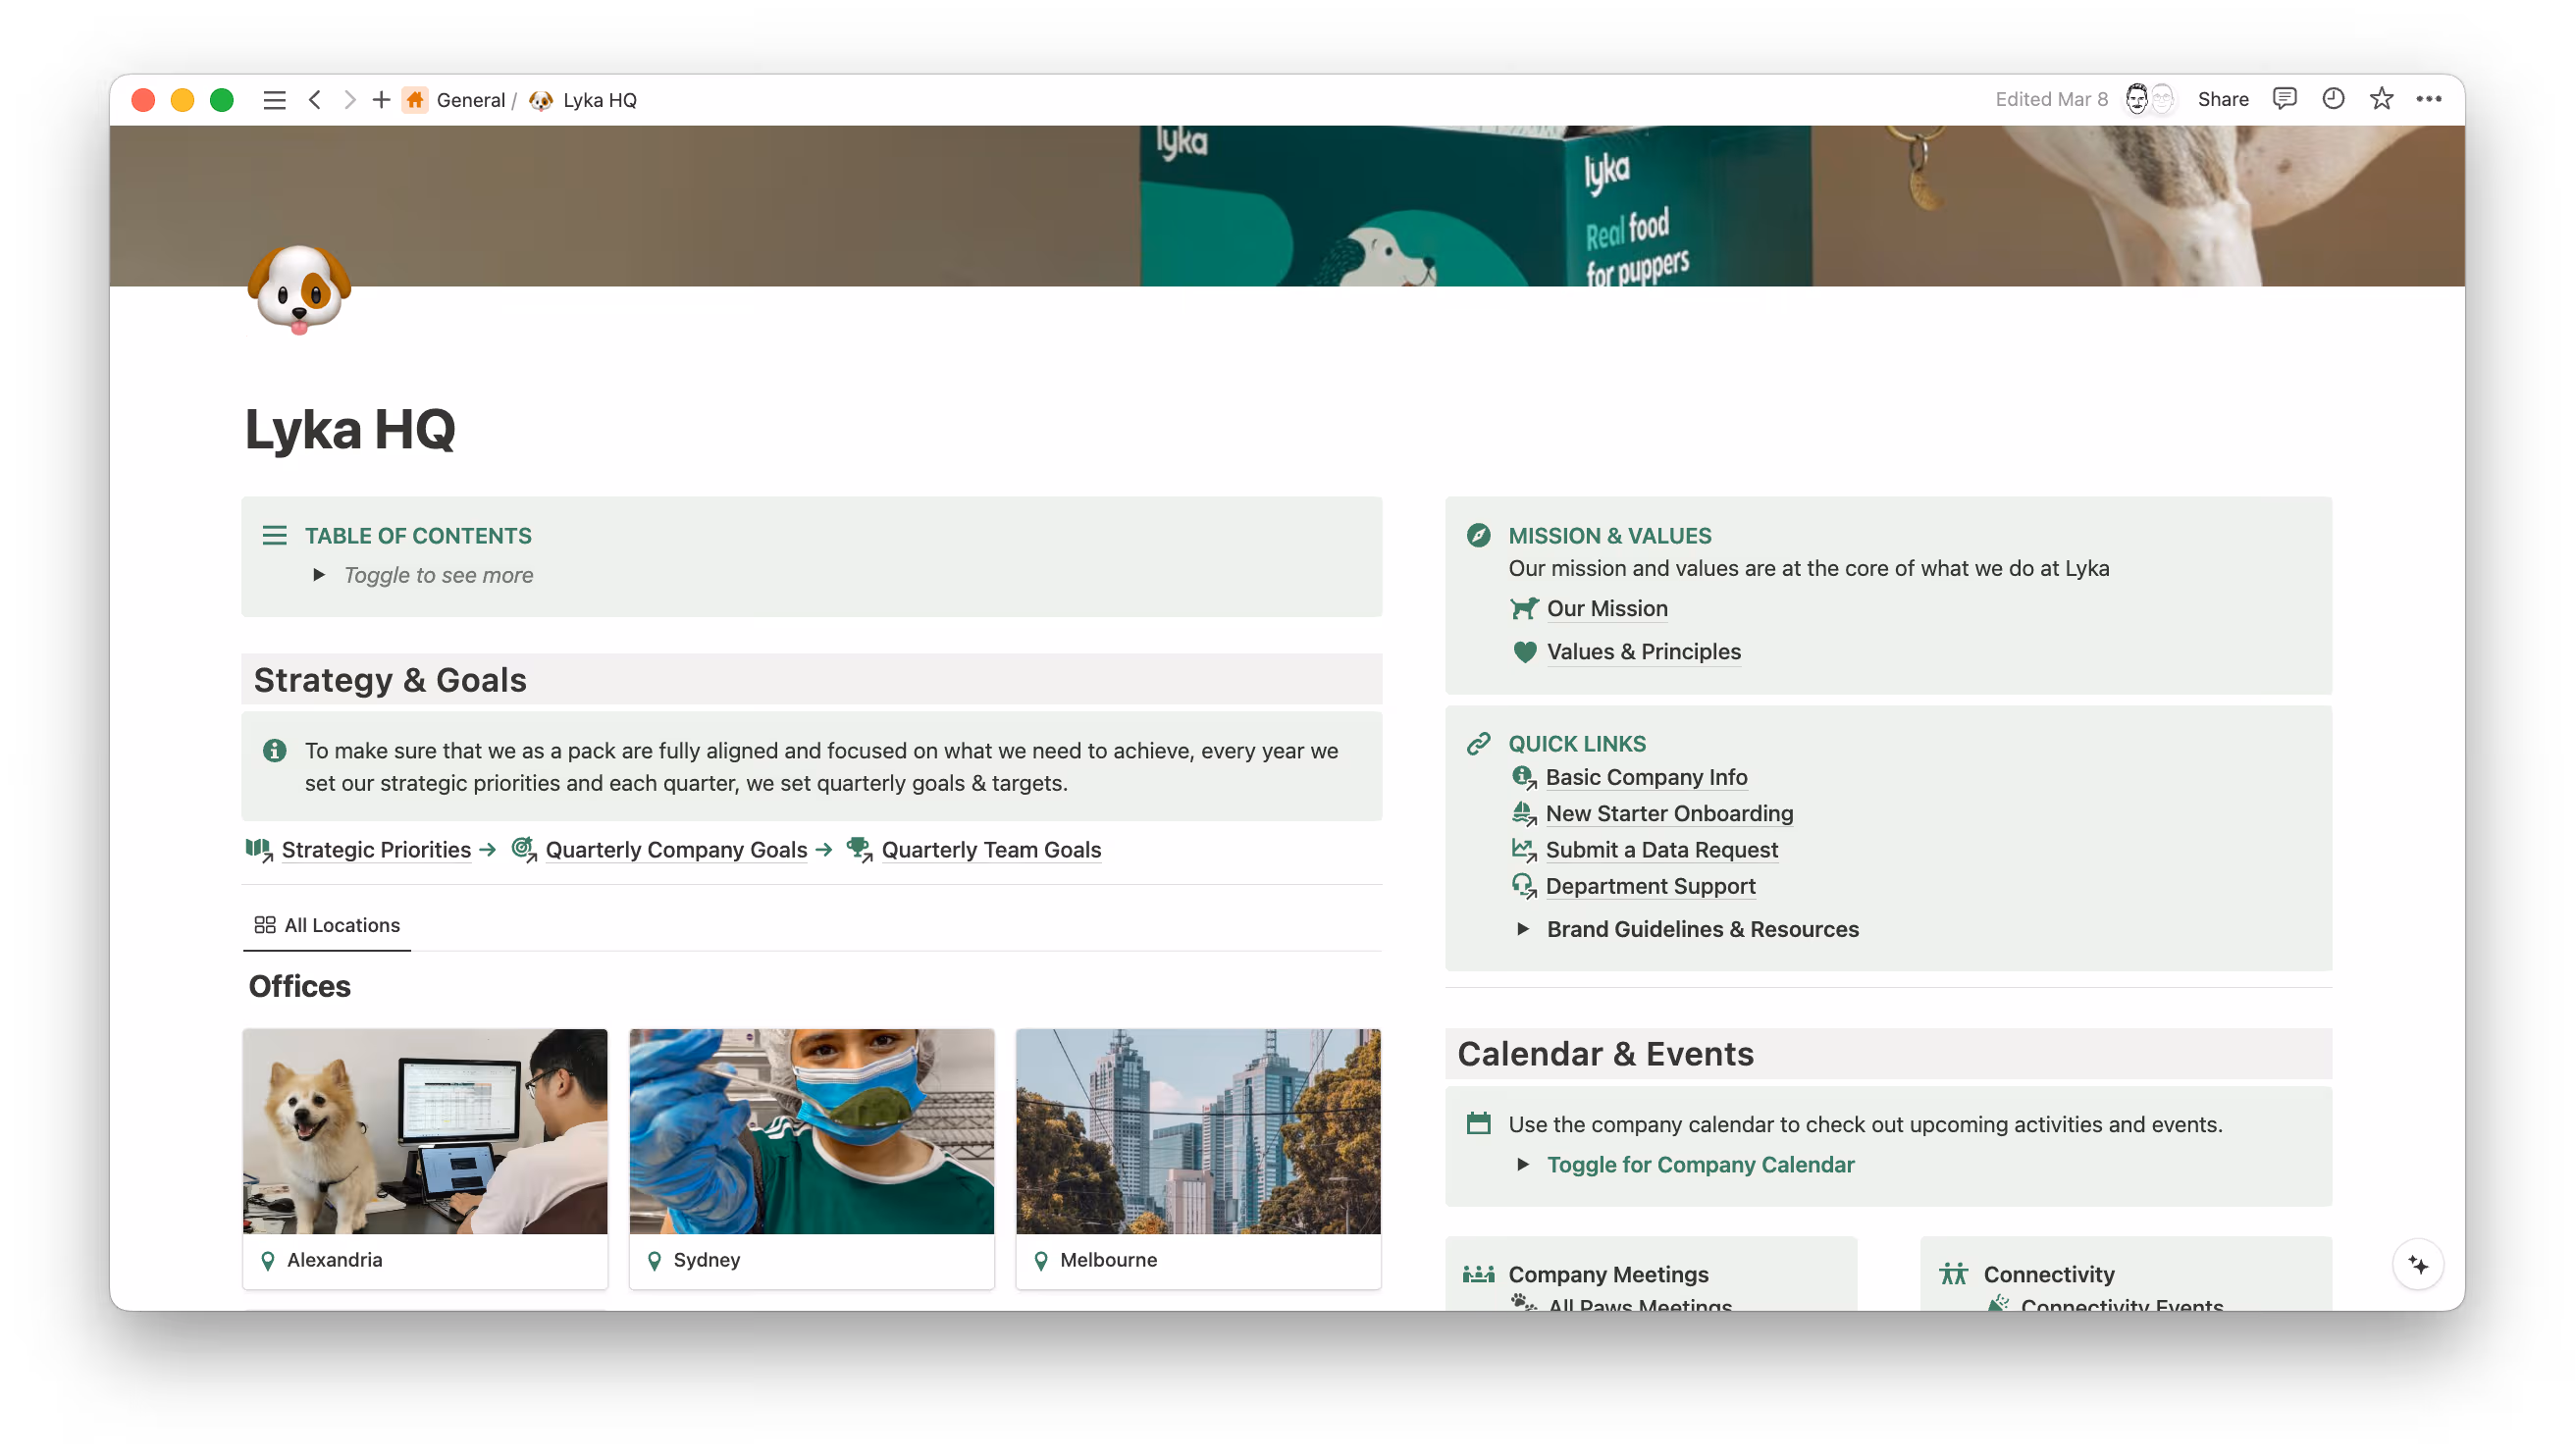Click the Share button

point(2222,98)
